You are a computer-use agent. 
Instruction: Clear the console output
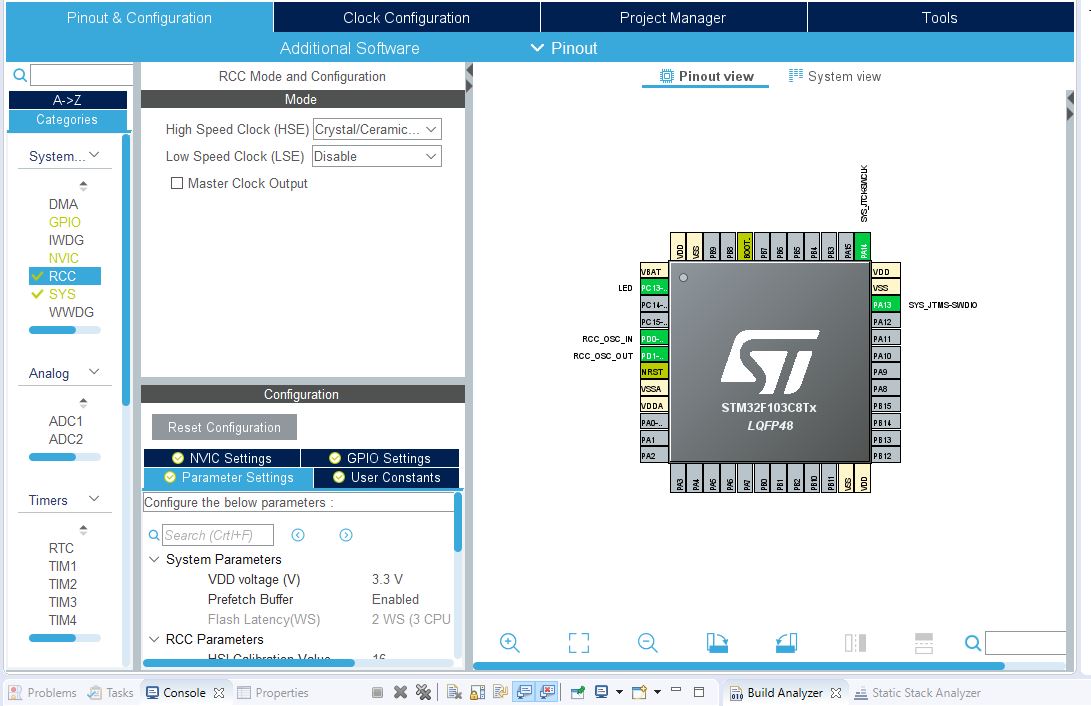[454, 692]
